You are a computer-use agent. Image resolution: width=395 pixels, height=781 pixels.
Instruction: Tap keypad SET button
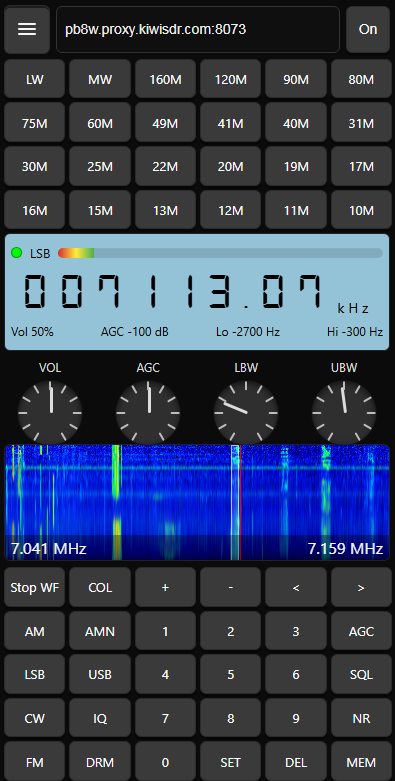click(231, 762)
